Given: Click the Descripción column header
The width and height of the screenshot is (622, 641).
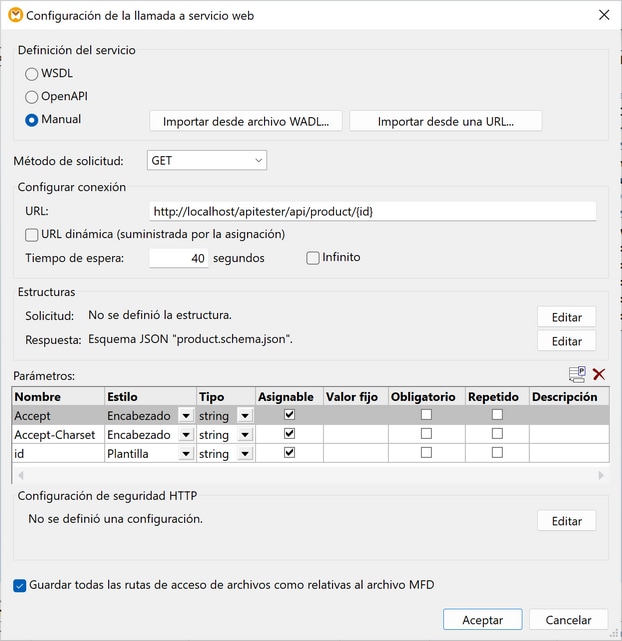Looking at the screenshot, I should tap(569, 397).
